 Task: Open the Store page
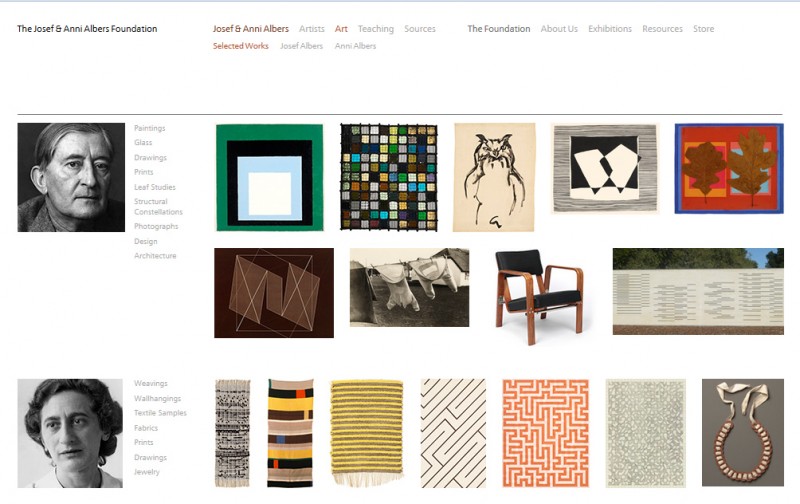[x=703, y=29]
